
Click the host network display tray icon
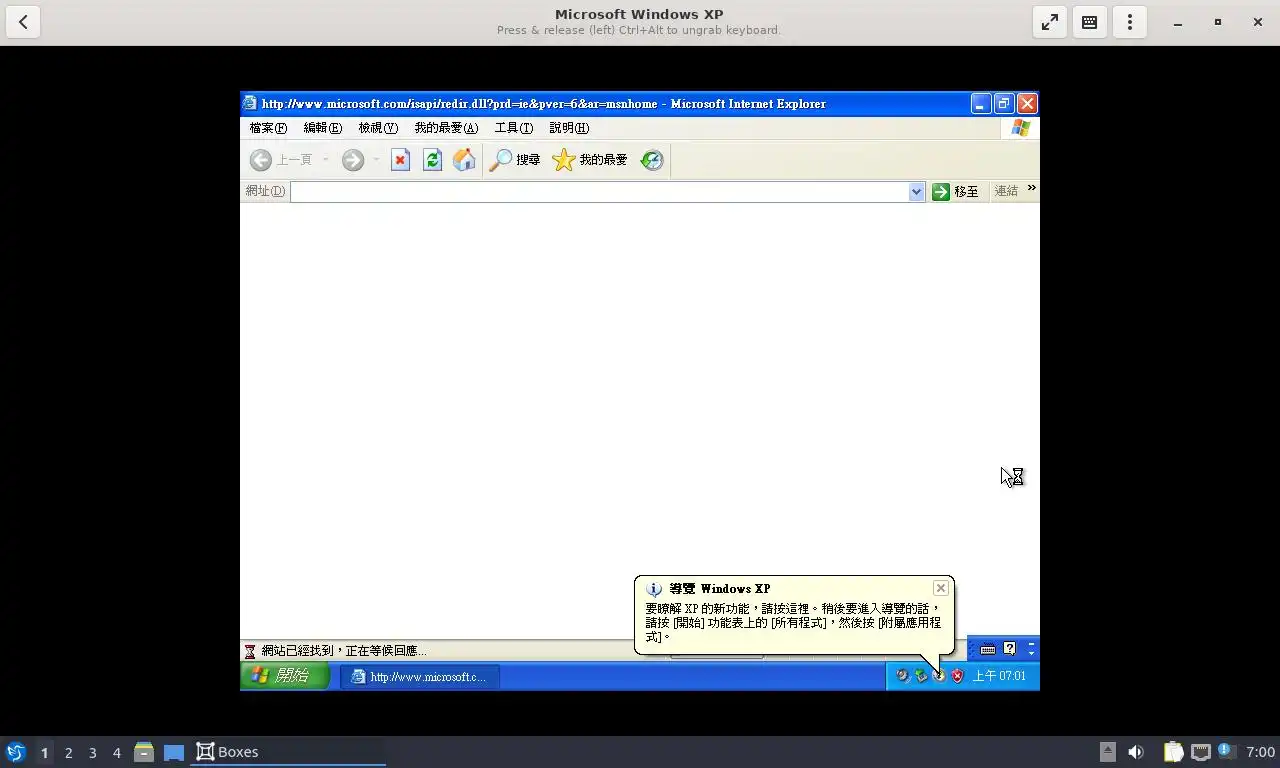click(x=1201, y=752)
